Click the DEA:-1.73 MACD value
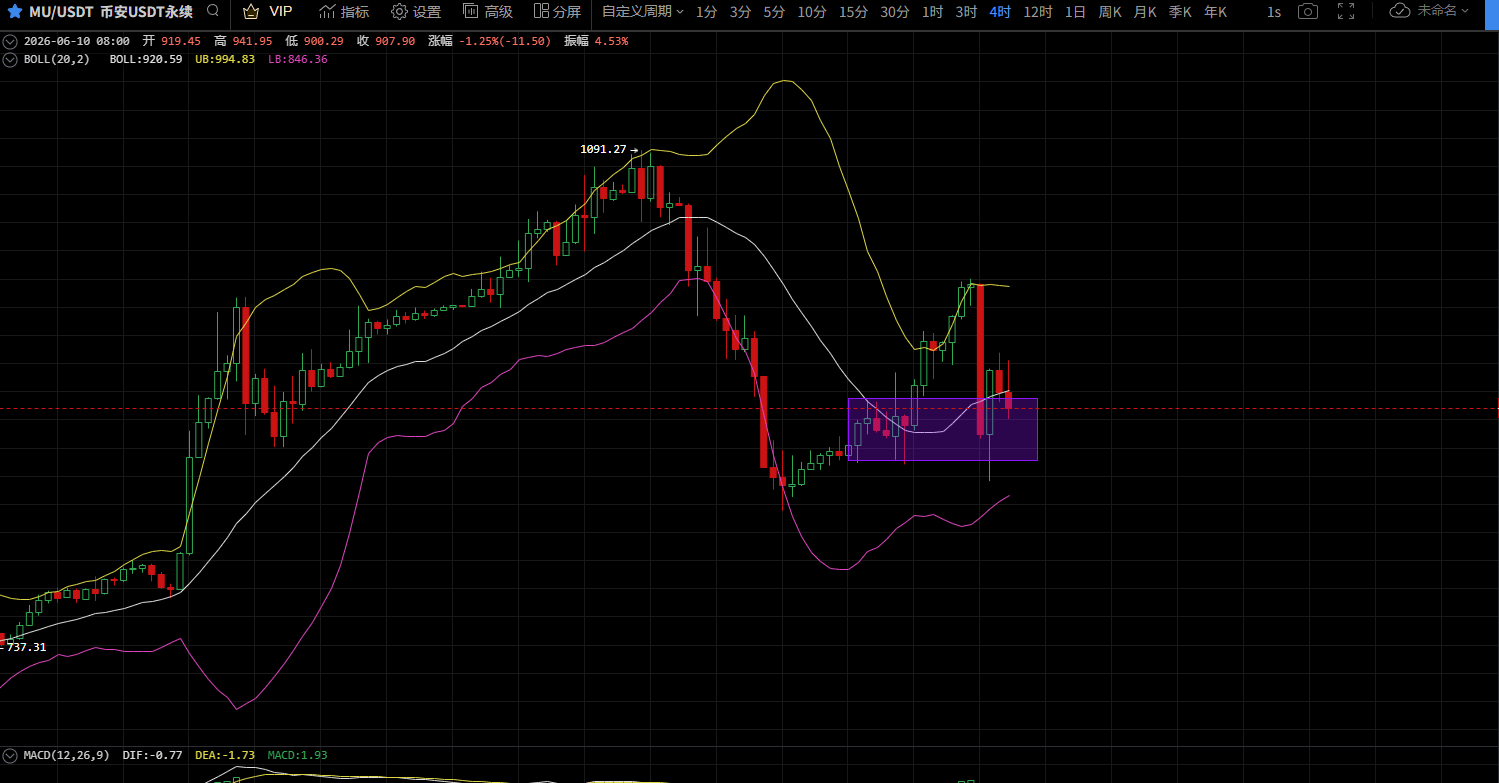This screenshot has width=1499, height=783. (225, 755)
